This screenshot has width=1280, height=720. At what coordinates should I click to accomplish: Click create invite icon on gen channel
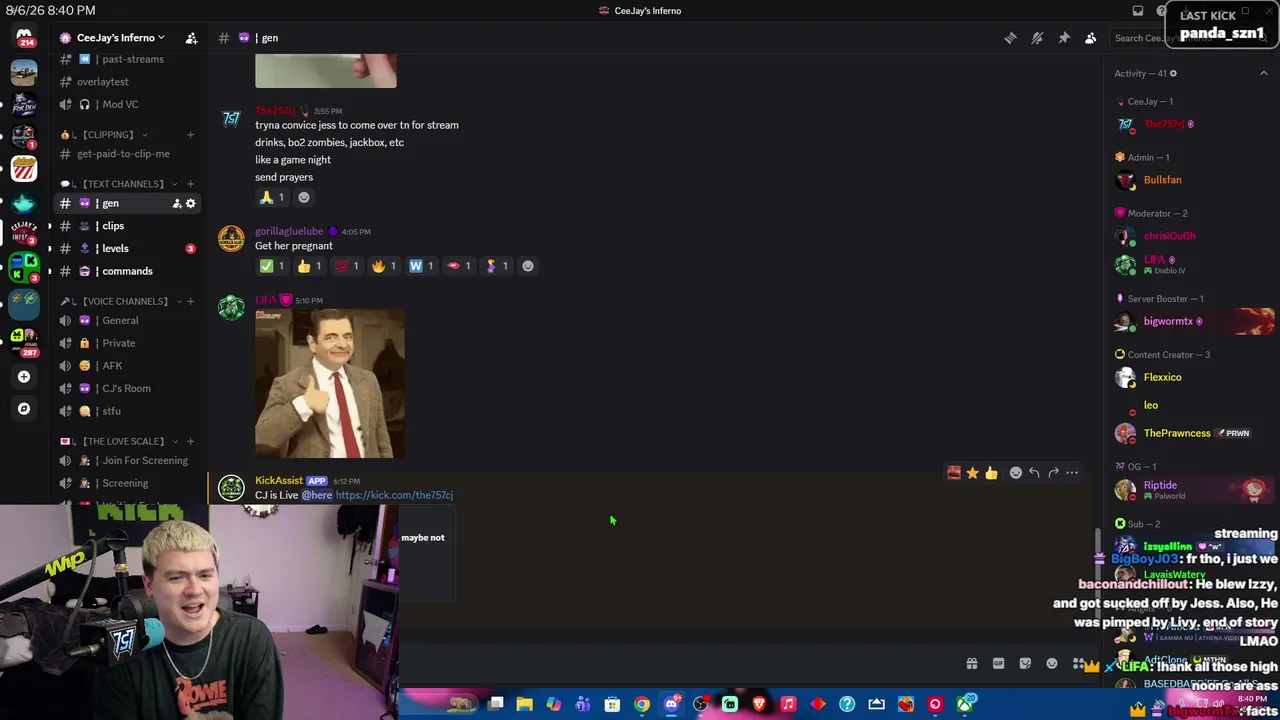[177, 204]
